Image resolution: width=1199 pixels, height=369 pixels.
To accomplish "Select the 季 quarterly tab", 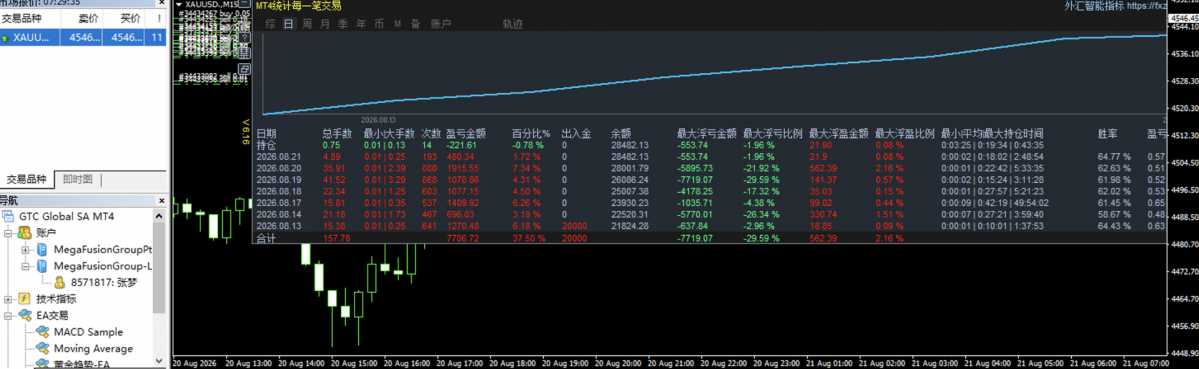I will pyautogui.click(x=343, y=24).
